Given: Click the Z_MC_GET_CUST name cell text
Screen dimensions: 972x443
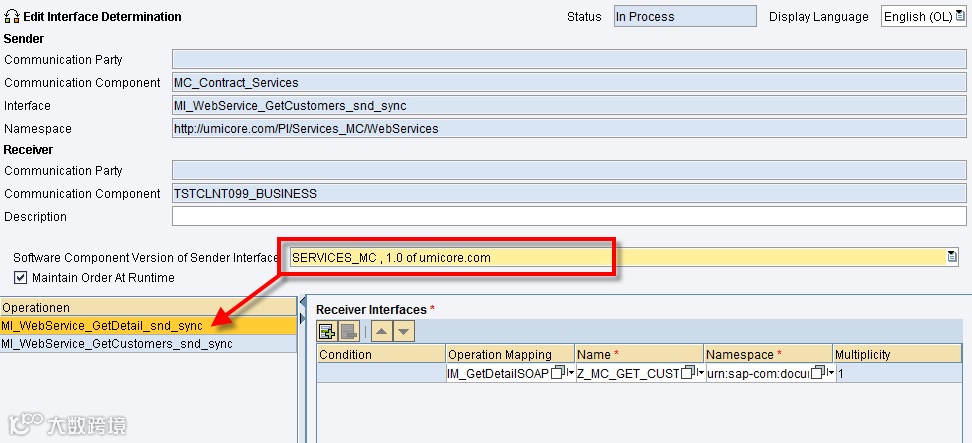Looking at the screenshot, I should (x=628, y=373).
